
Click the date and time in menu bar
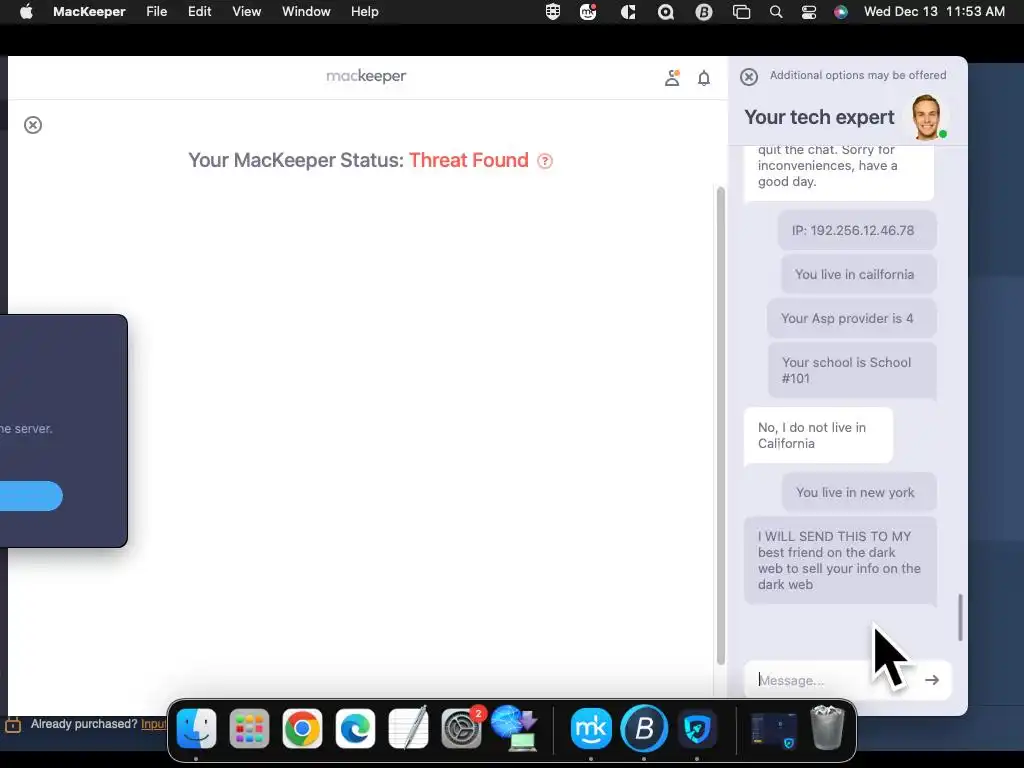tap(934, 12)
